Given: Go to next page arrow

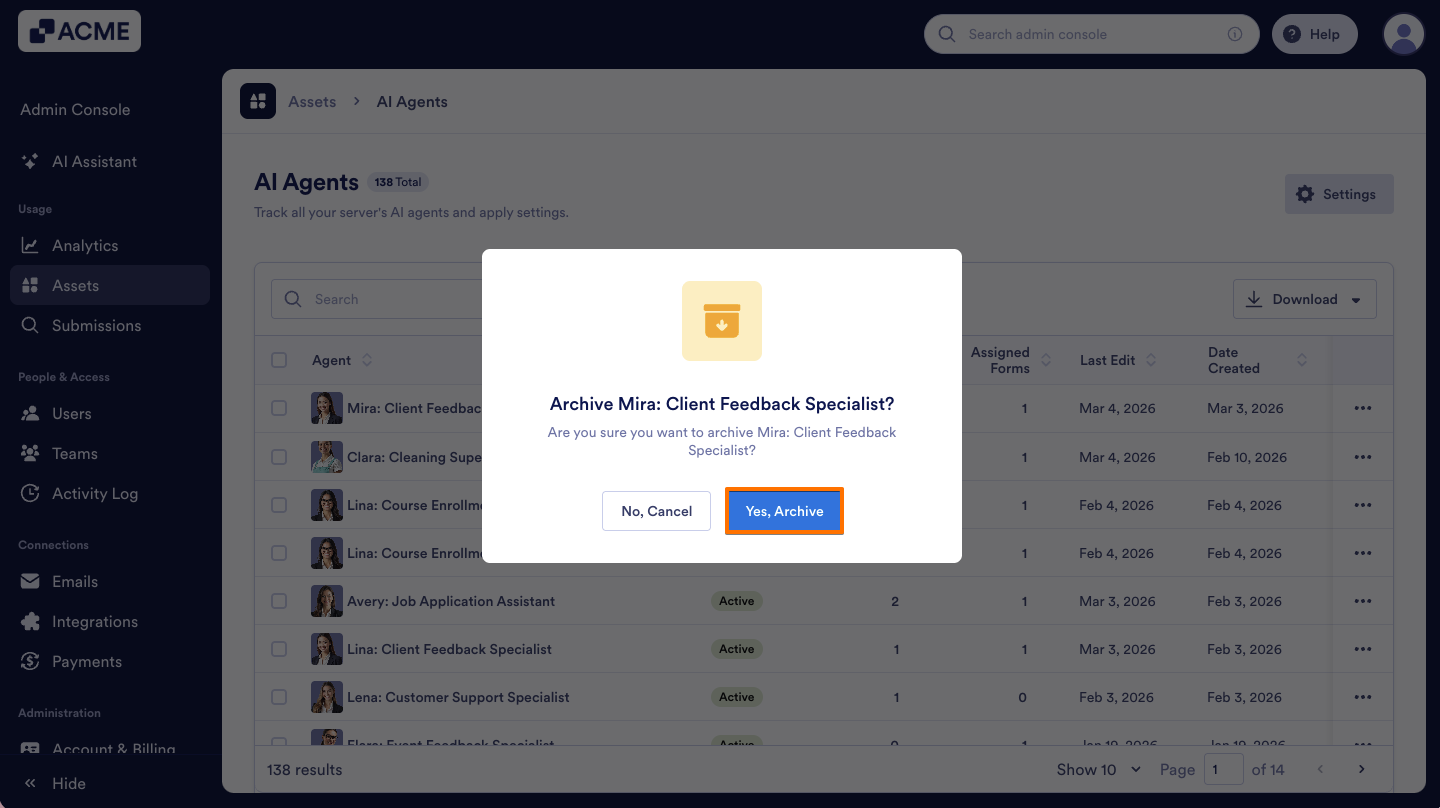Looking at the screenshot, I should [1361, 769].
